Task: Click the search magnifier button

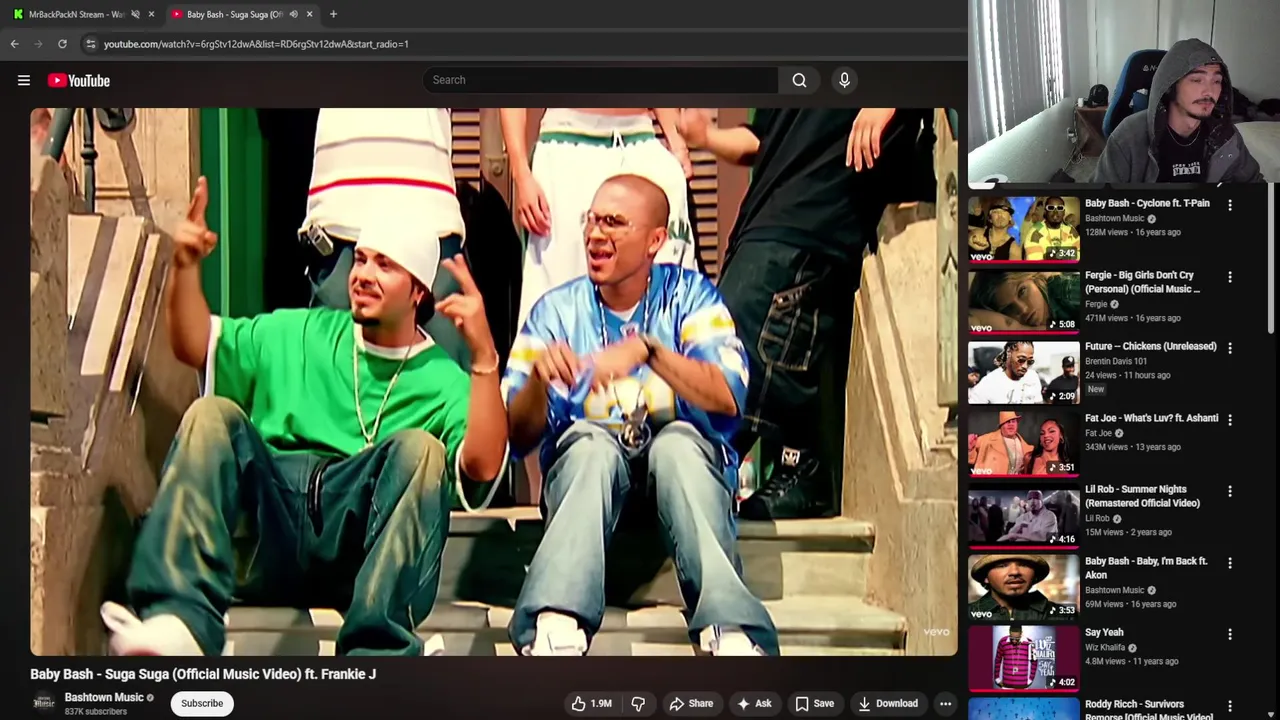Action: 799,80
